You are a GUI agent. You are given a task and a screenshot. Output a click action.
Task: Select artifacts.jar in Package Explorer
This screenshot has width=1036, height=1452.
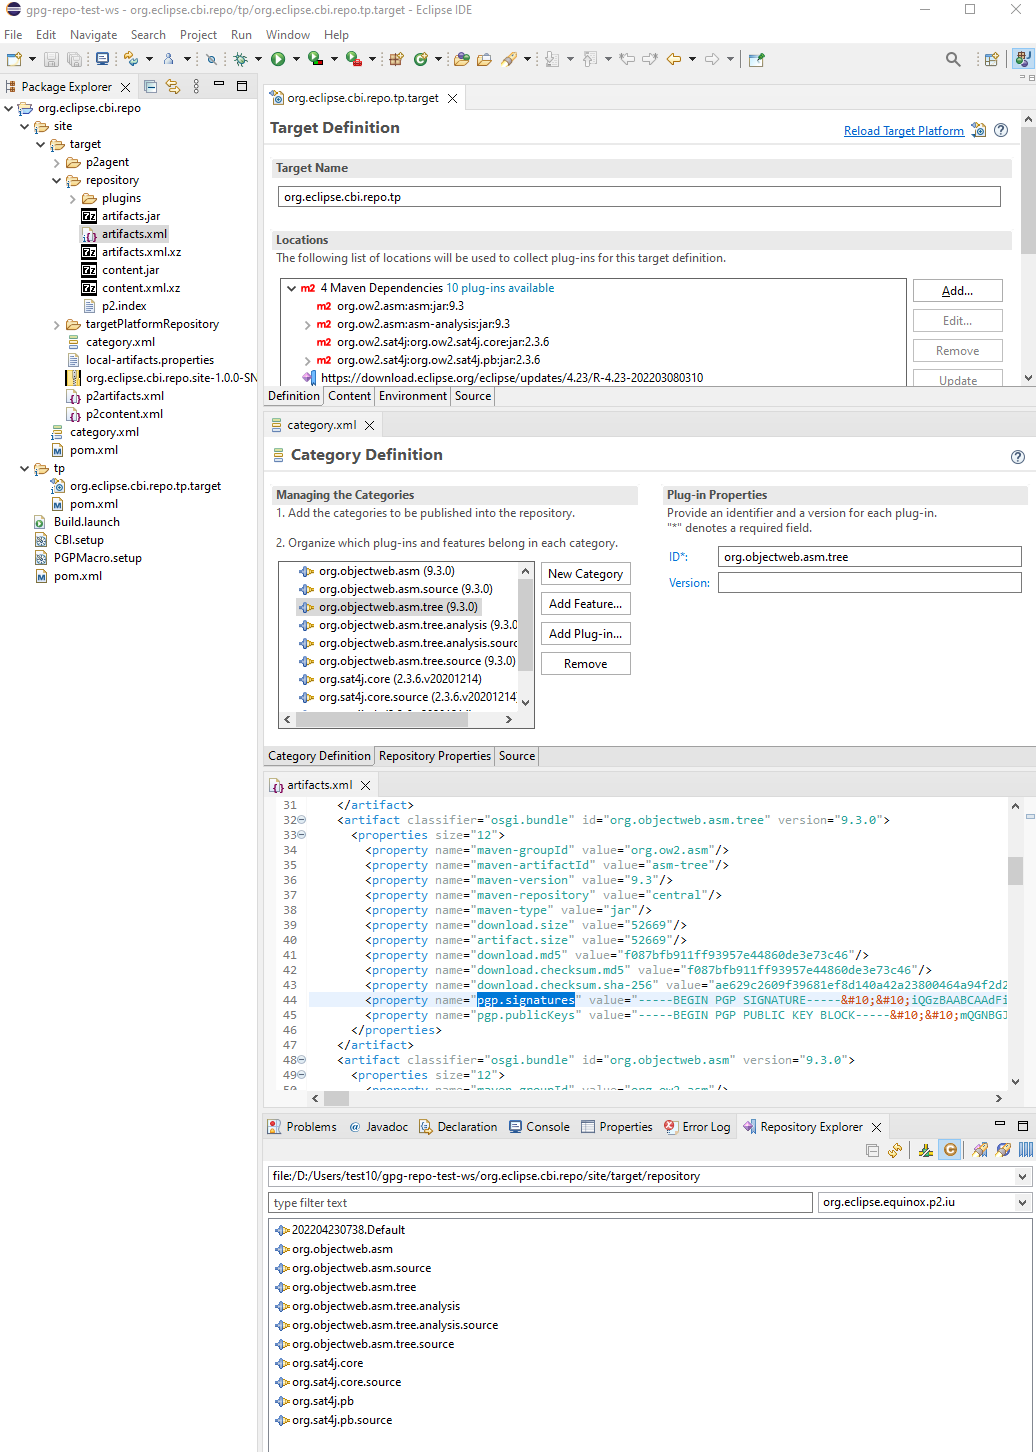pyautogui.click(x=131, y=216)
